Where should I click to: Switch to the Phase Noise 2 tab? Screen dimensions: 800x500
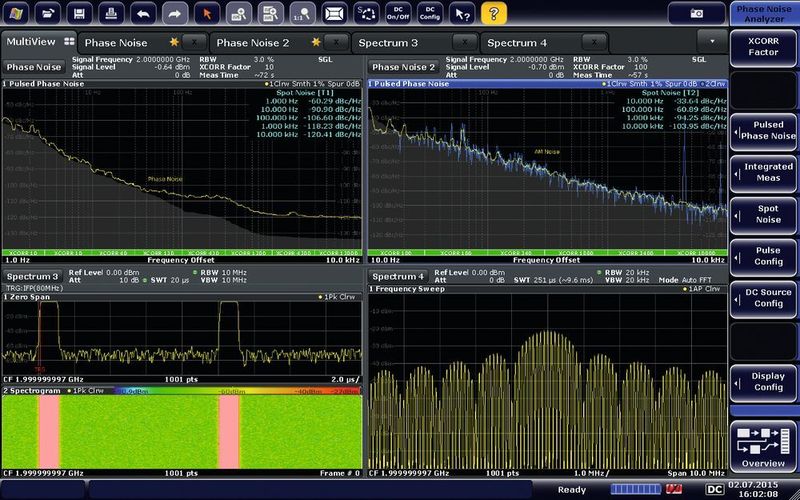[253, 43]
